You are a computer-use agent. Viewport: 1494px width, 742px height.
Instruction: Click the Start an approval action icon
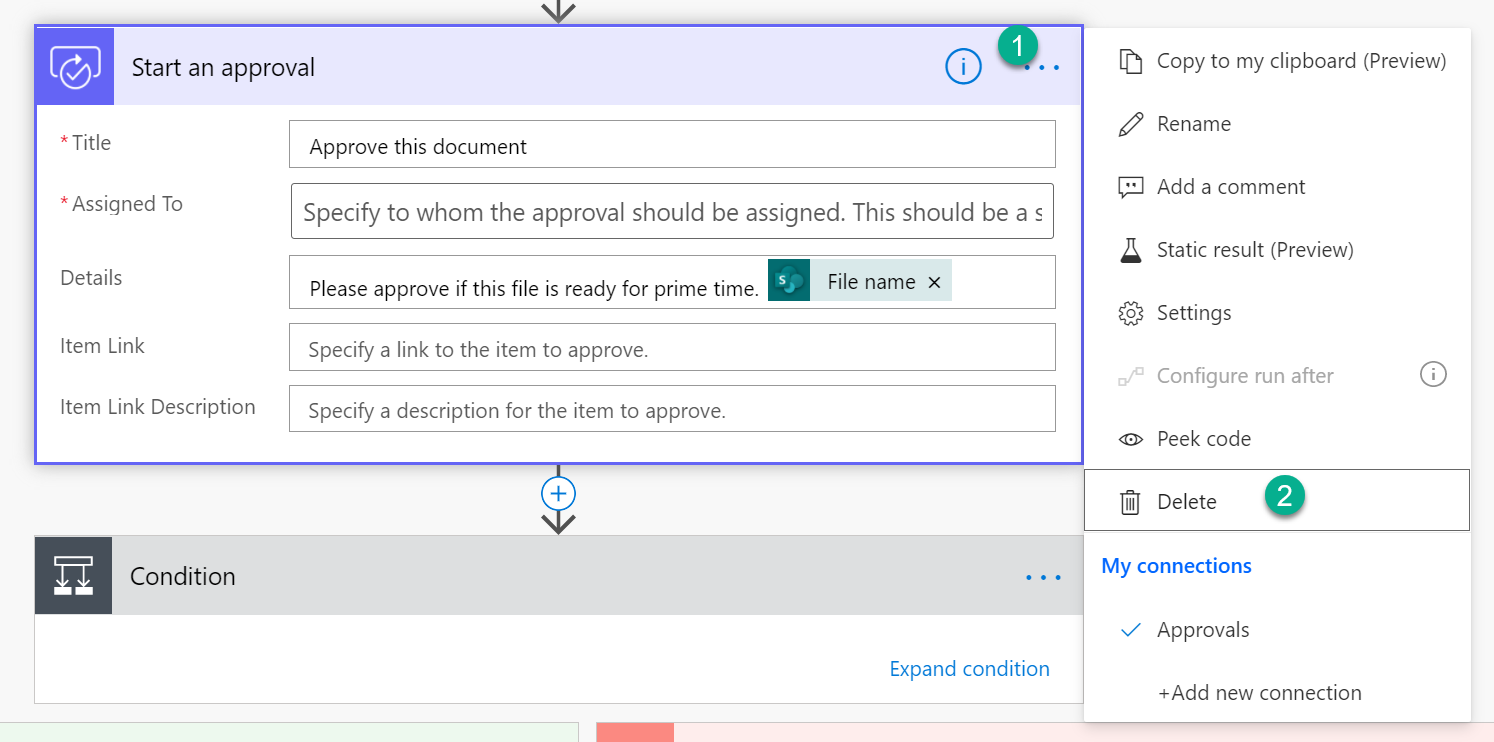[75, 66]
